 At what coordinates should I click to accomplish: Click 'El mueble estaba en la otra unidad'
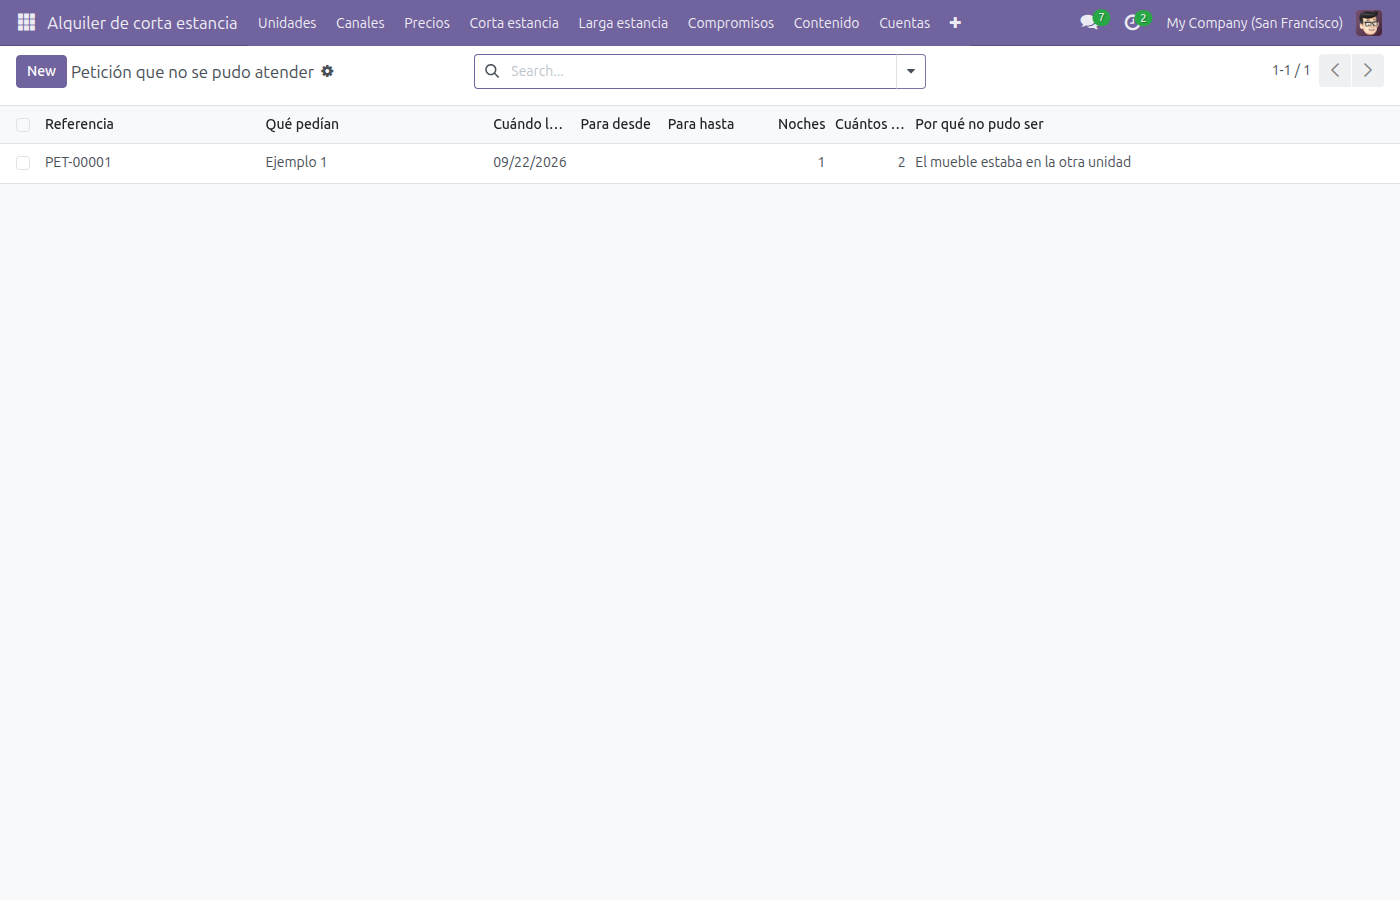[x=1023, y=162]
